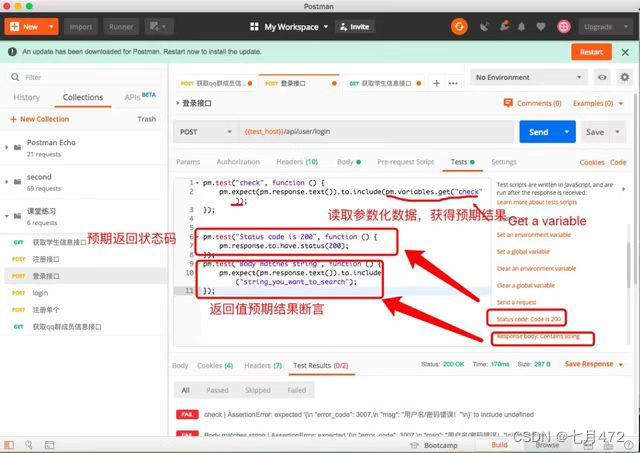The height and width of the screenshot is (453, 640).
Task: Open the Settings request tab
Action: 504,162
